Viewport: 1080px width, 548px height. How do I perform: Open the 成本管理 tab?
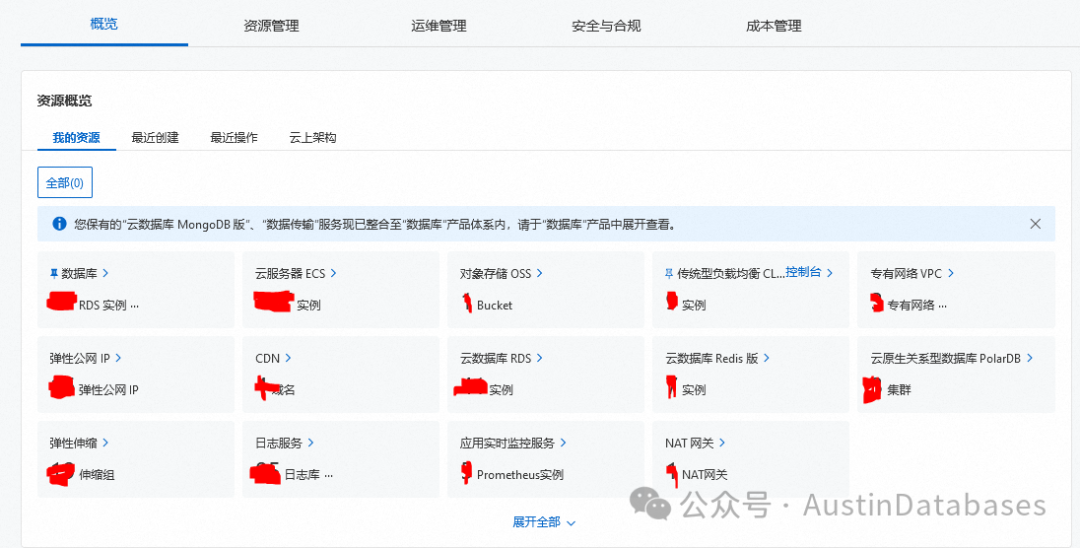[x=773, y=26]
